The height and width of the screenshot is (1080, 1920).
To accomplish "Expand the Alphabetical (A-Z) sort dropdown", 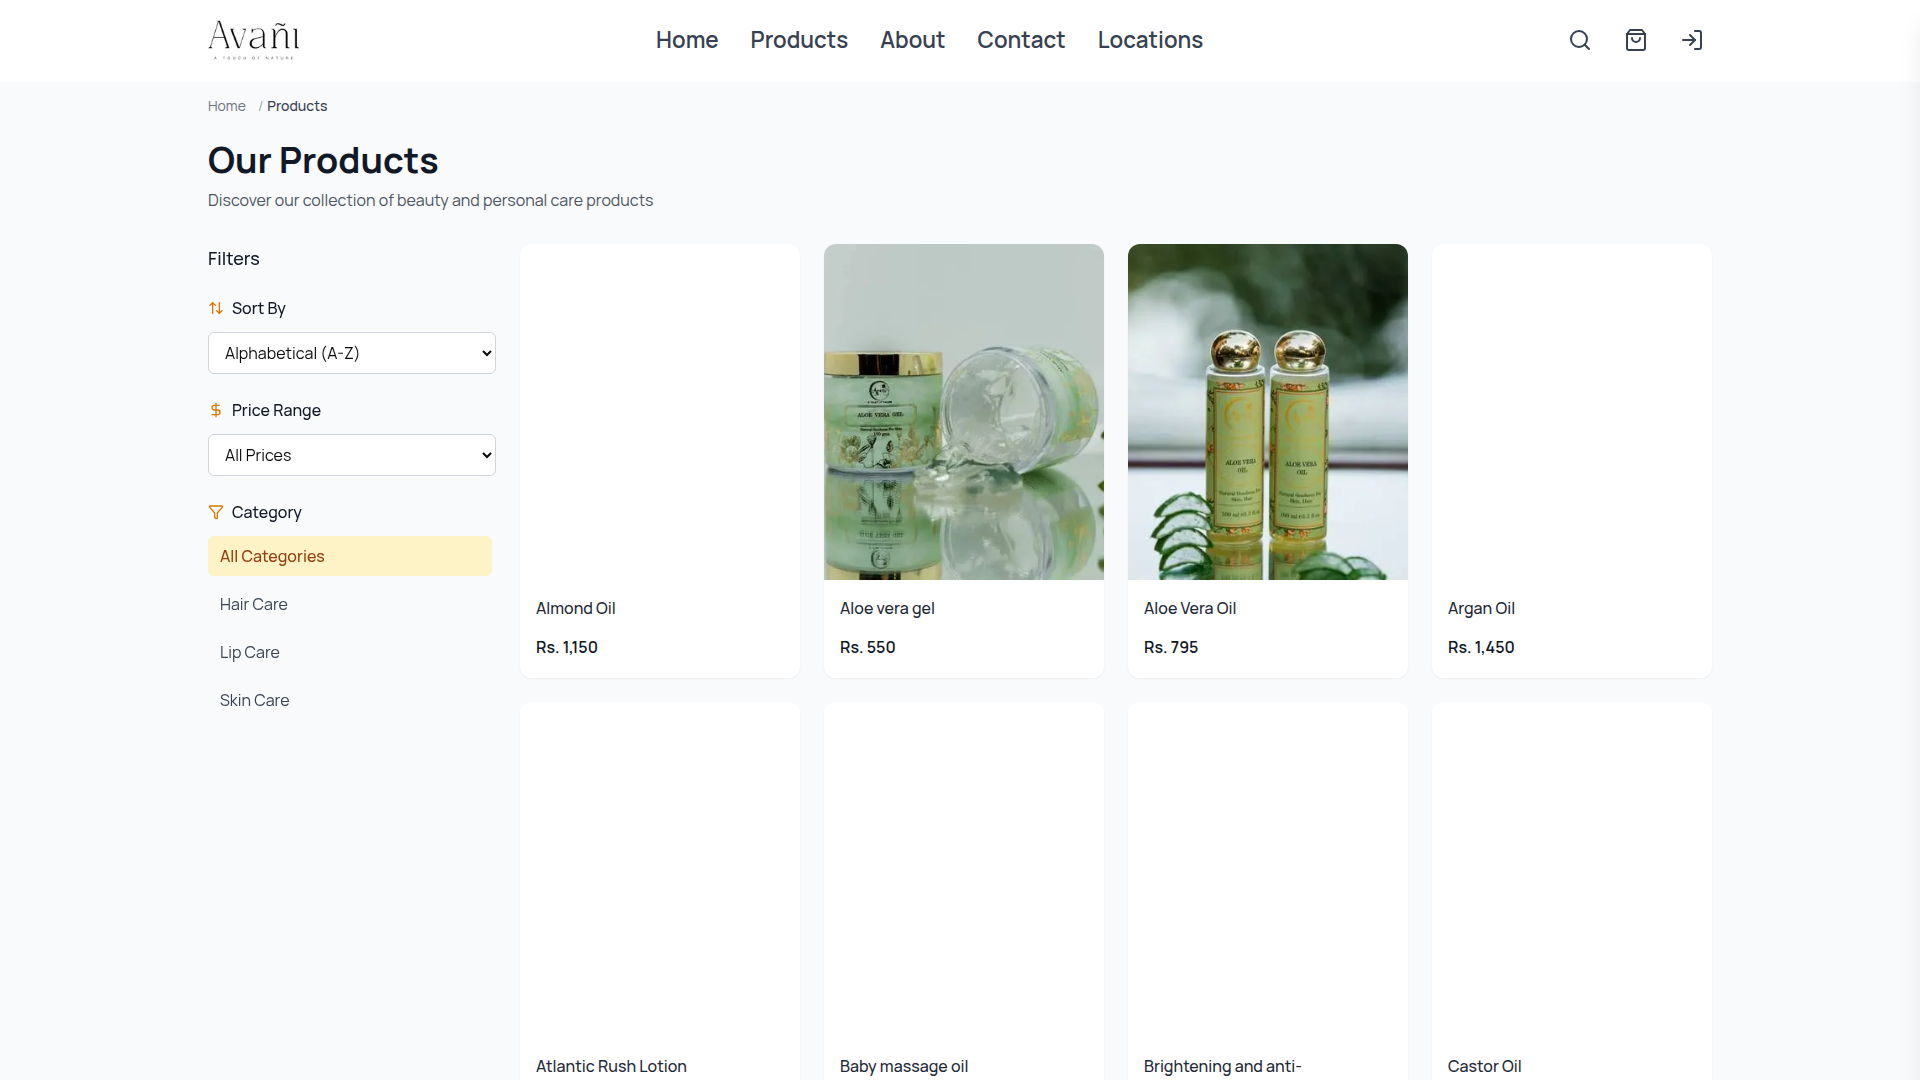I will pyautogui.click(x=351, y=353).
